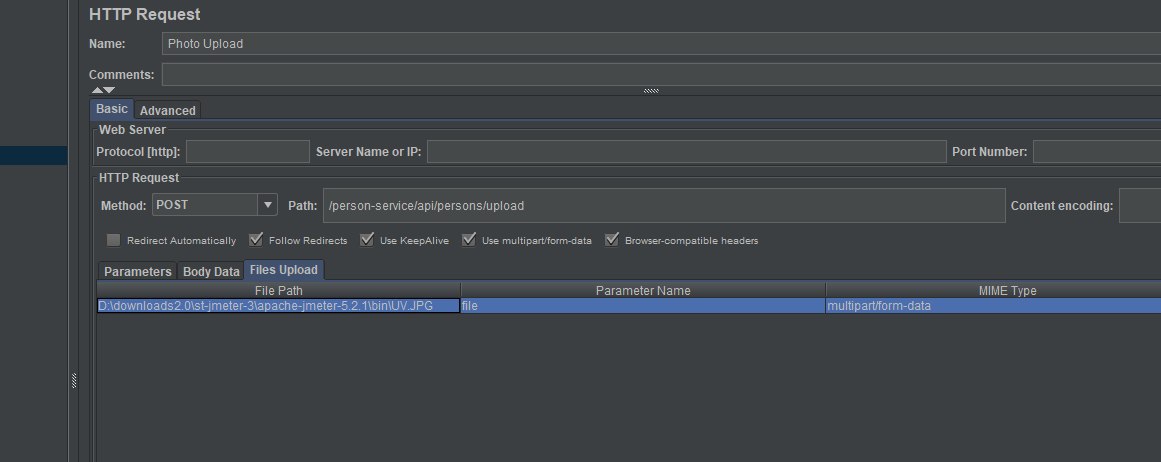
Task: Click the Comments input field
Action: [x=661, y=75]
